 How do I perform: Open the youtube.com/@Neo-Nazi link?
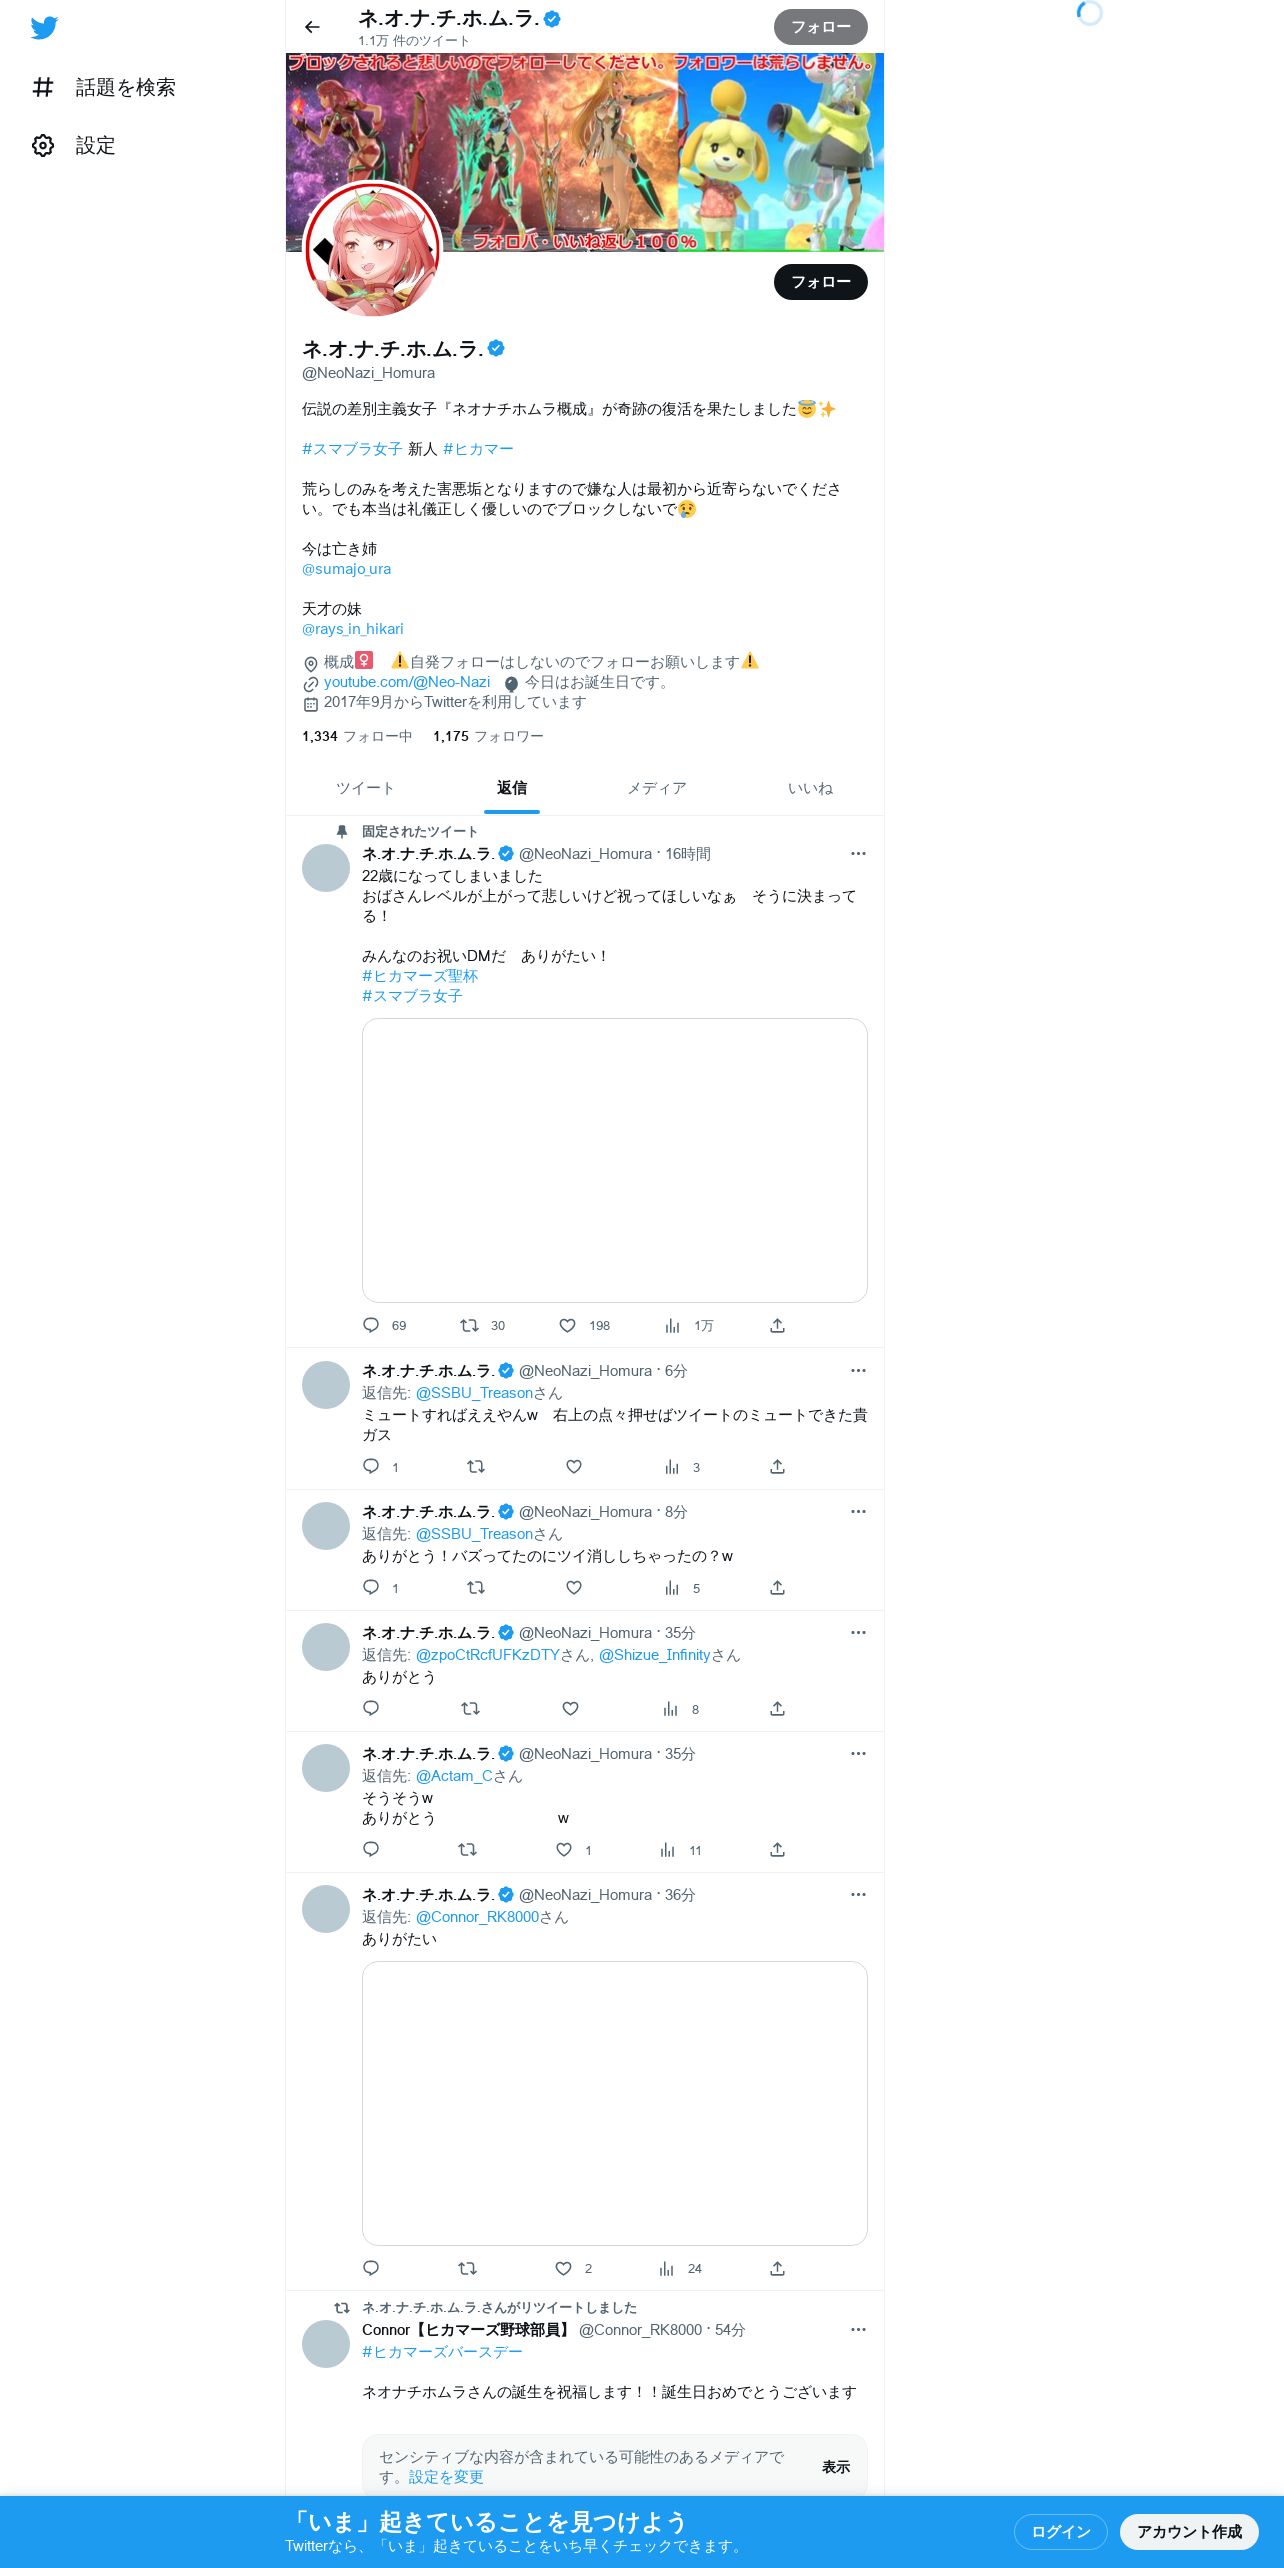point(407,682)
